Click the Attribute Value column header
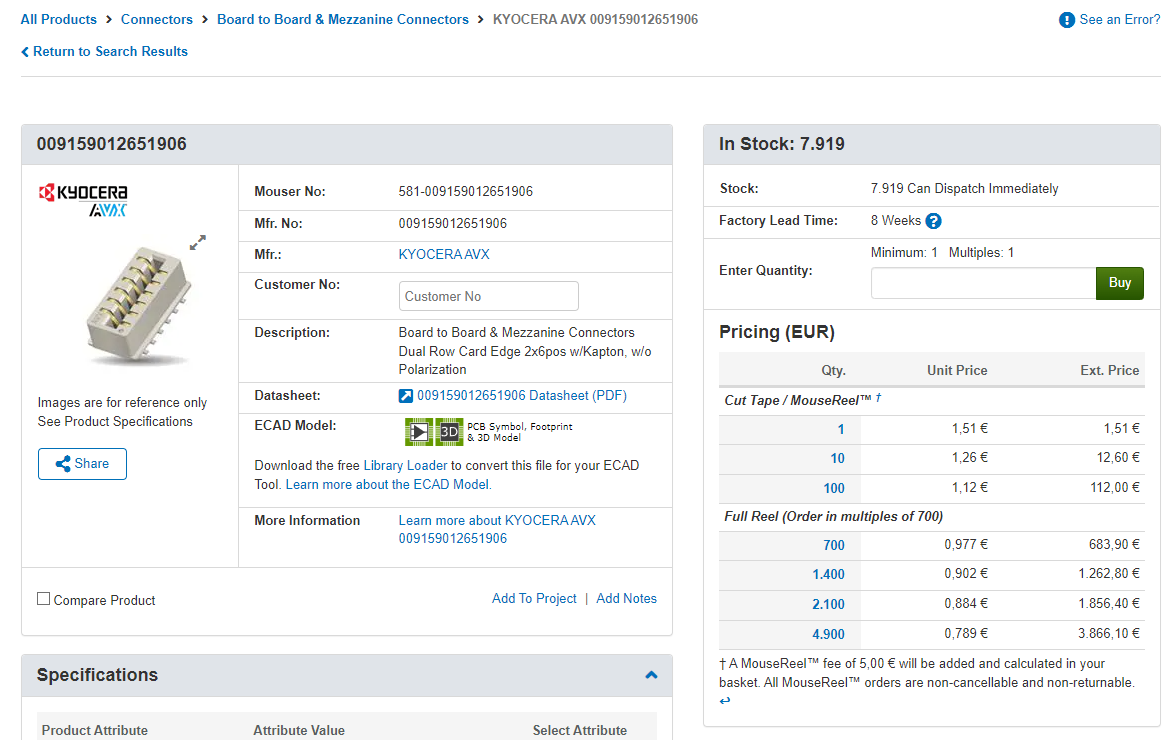The width and height of the screenshot is (1175, 740). click(x=298, y=730)
